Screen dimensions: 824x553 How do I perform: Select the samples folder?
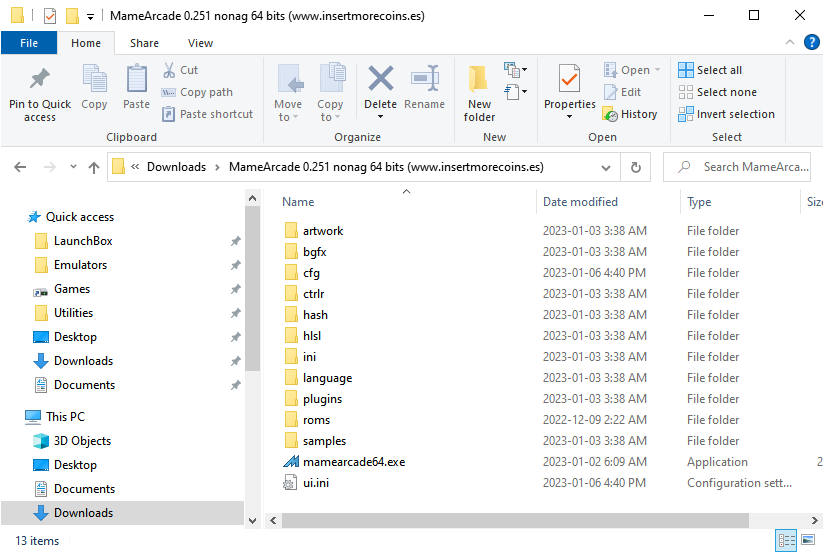(x=315, y=441)
